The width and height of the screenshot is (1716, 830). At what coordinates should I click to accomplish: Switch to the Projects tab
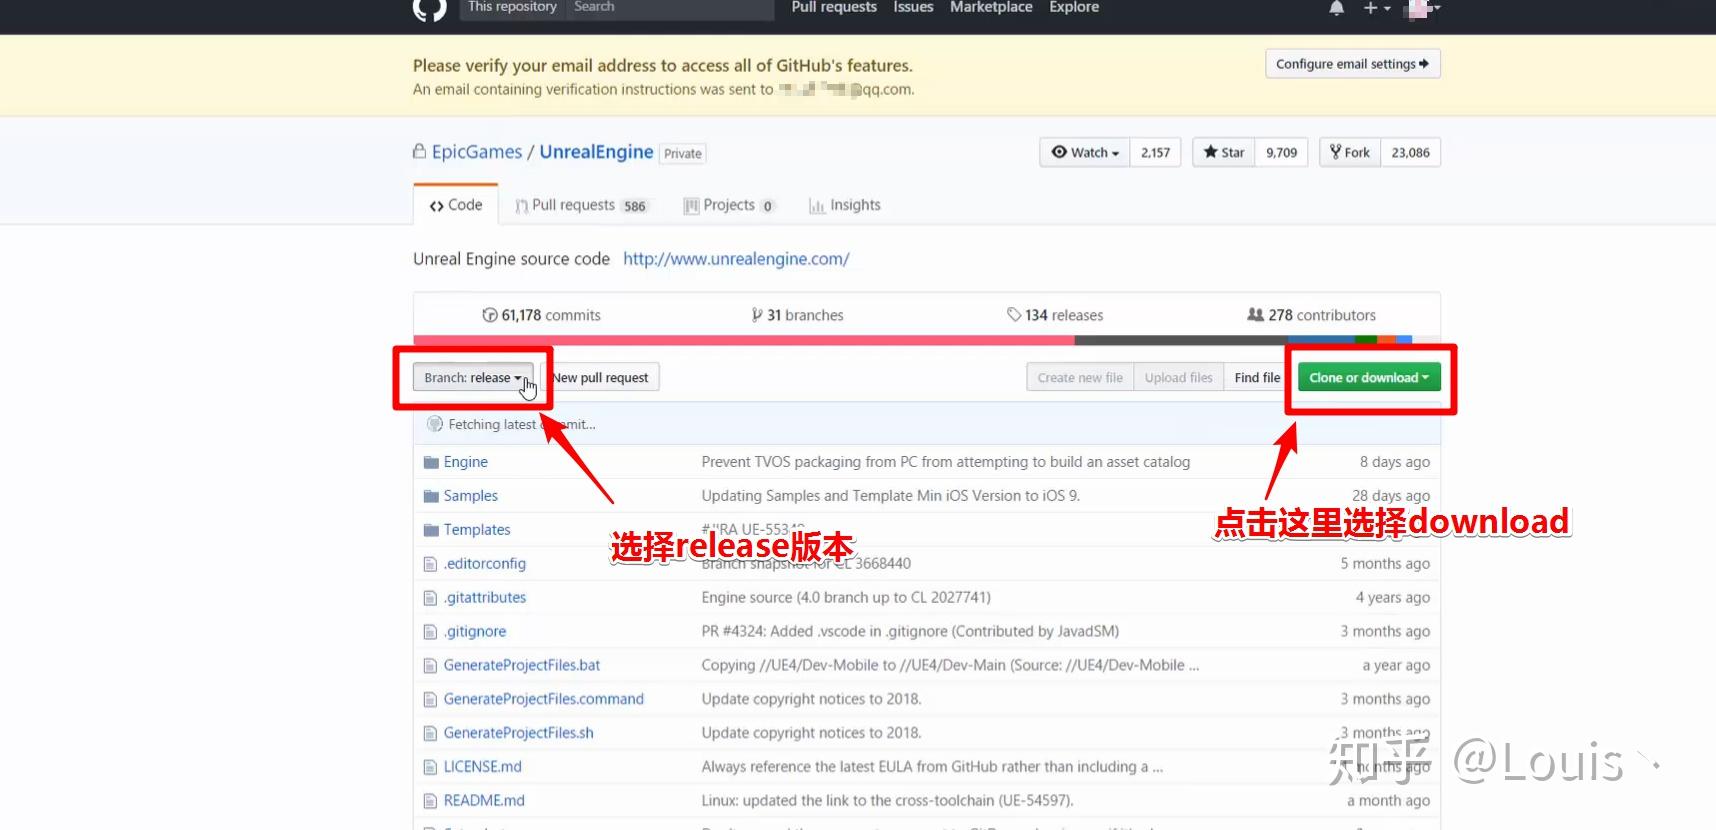729,205
